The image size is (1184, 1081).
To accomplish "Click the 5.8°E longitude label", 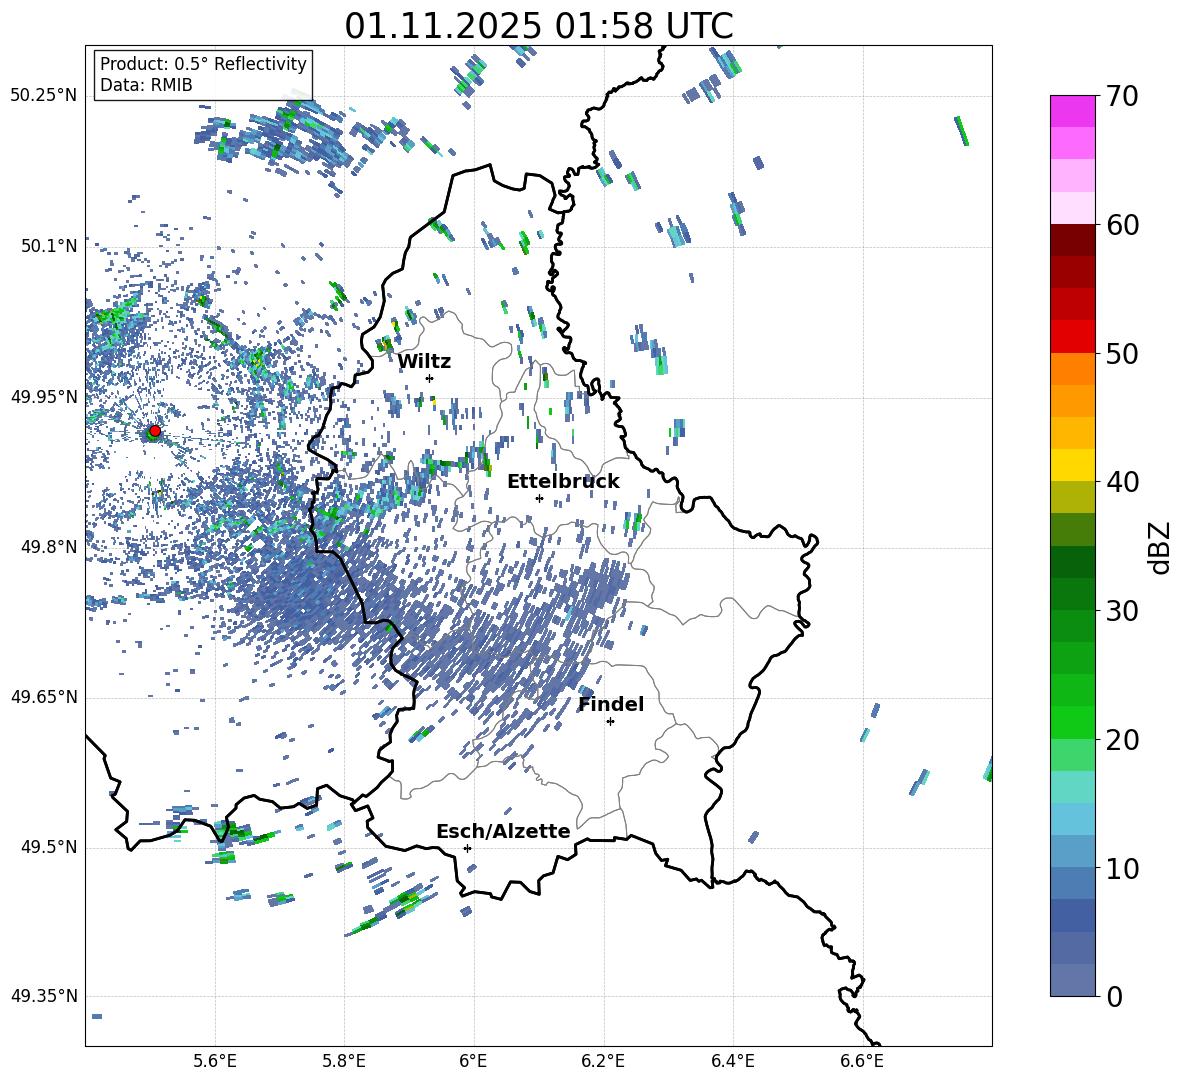I will [x=344, y=1061].
